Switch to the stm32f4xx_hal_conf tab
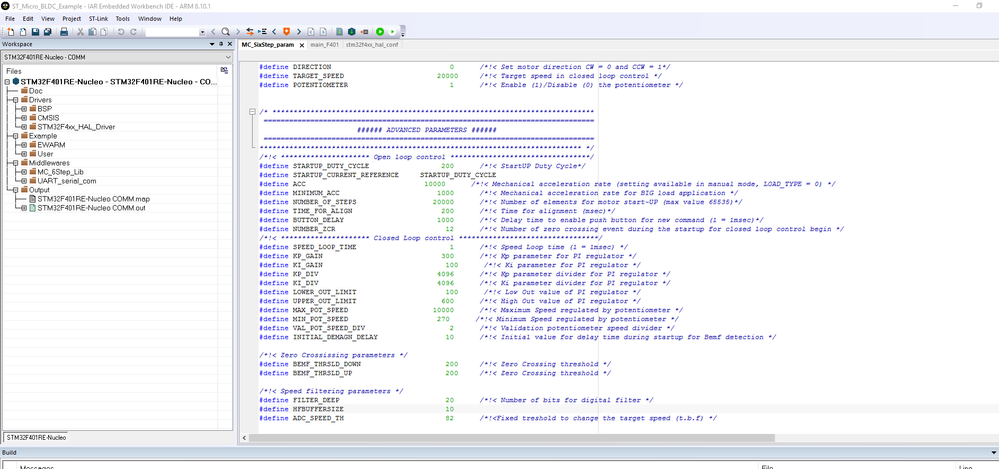 coord(372,44)
